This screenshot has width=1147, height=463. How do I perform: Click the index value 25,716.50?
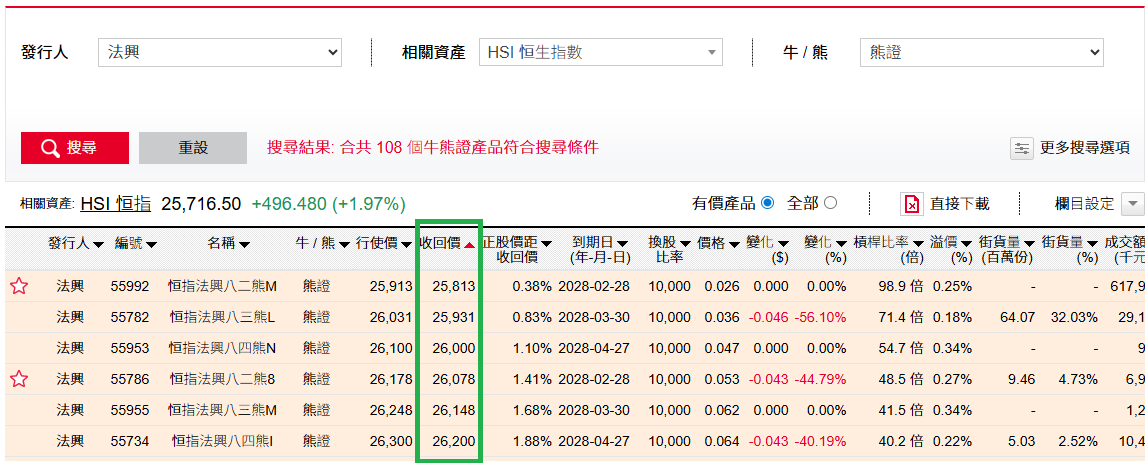201,203
